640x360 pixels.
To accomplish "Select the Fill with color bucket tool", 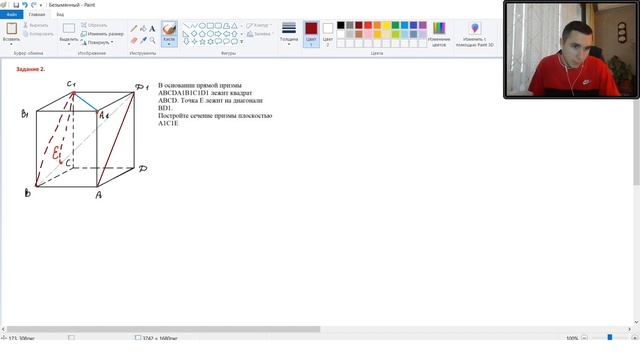I will click(x=143, y=29).
